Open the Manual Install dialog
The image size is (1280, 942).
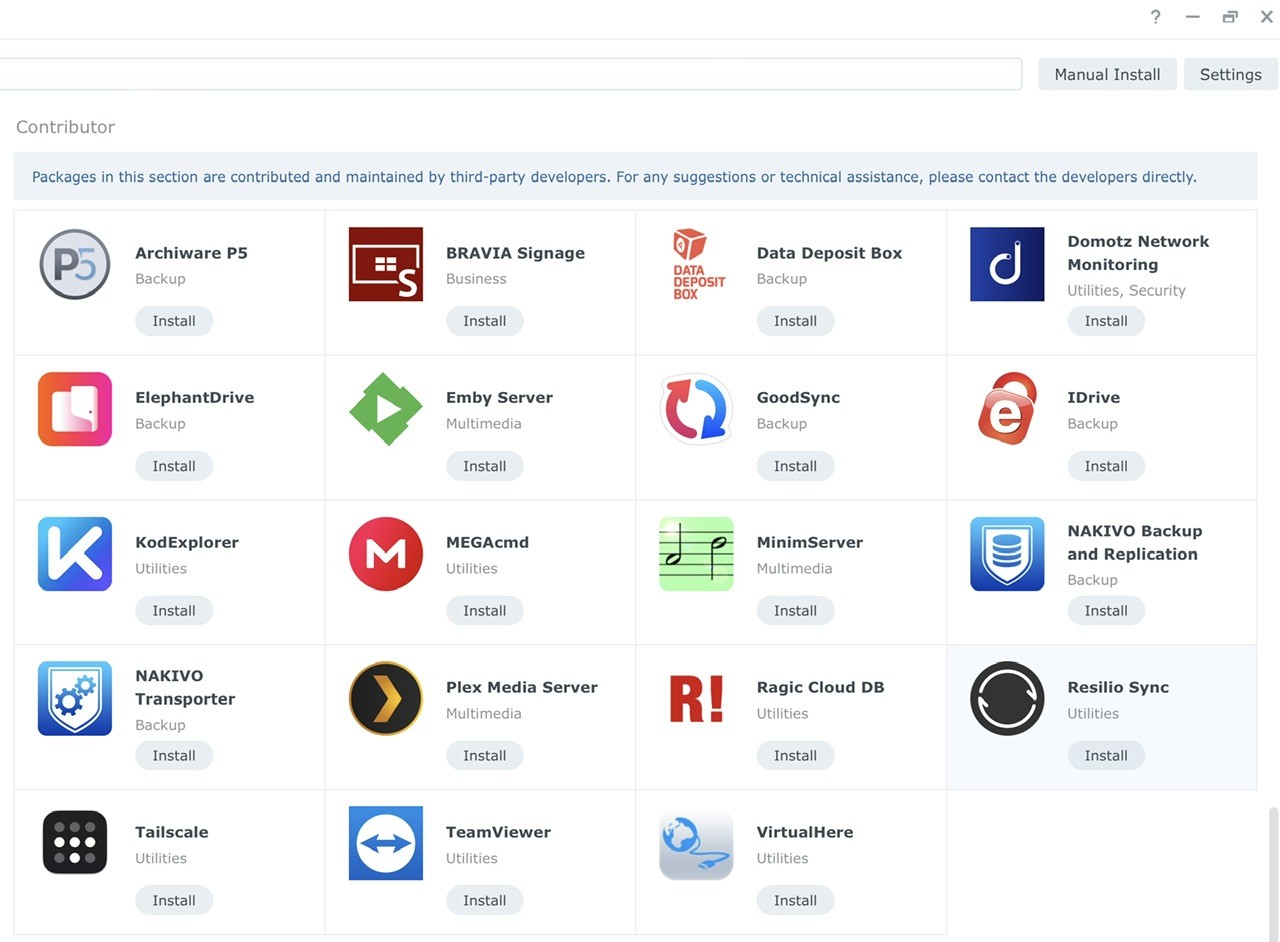(x=1107, y=74)
